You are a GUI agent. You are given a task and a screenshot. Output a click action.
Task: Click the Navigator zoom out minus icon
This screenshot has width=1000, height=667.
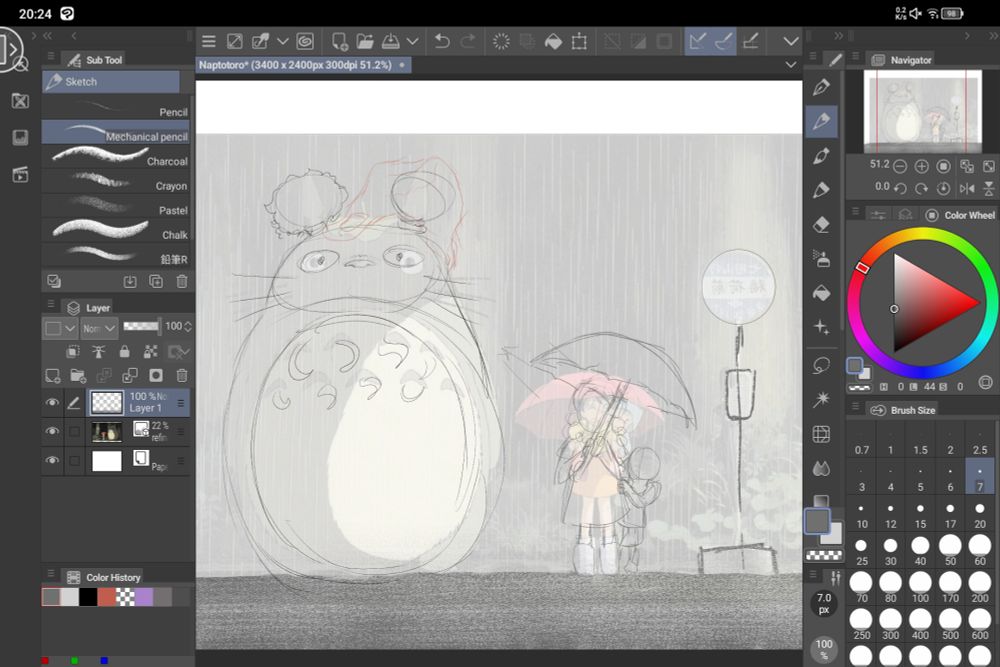(x=900, y=166)
